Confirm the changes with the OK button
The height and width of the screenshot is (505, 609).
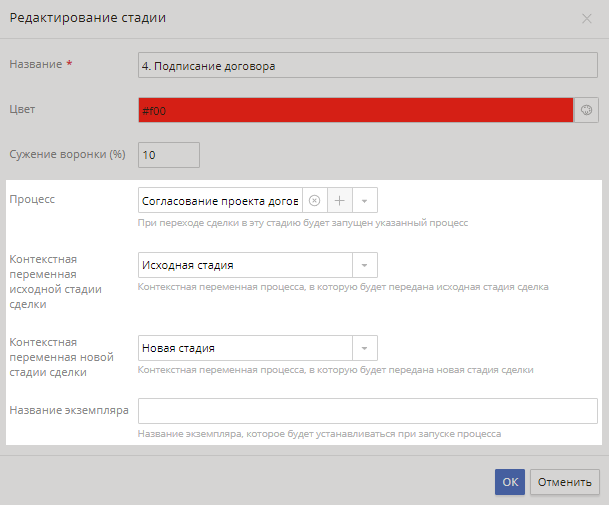click(510, 482)
